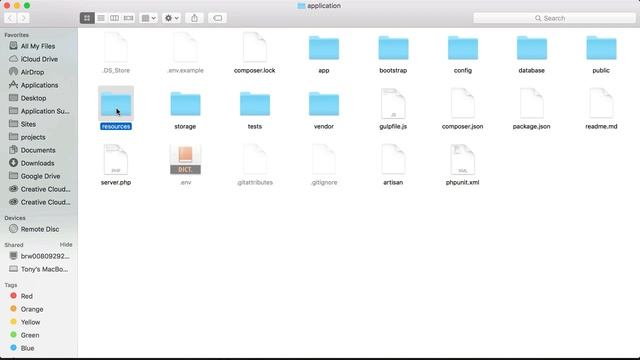This screenshot has height=360, width=640.
Task: Open Tony's MacBook shared computer
Action: click(44, 269)
